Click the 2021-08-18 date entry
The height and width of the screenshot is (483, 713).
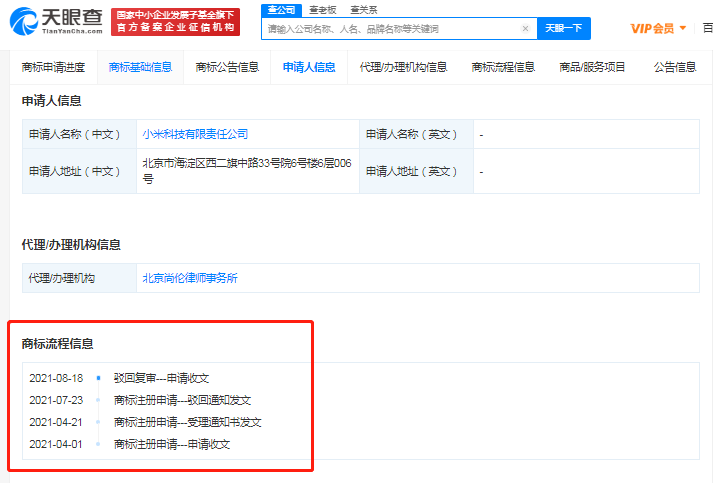56,378
